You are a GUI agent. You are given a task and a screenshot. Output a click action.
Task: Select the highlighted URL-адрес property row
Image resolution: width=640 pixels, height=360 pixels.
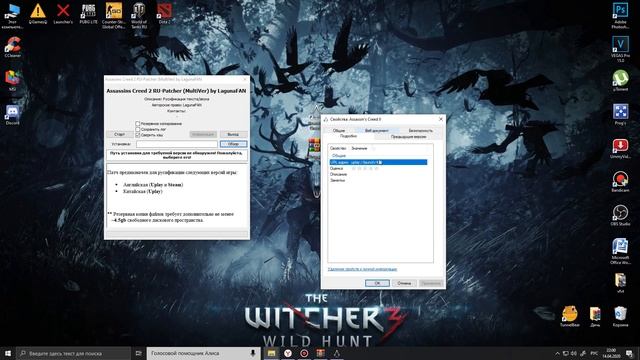(x=378, y=162)
